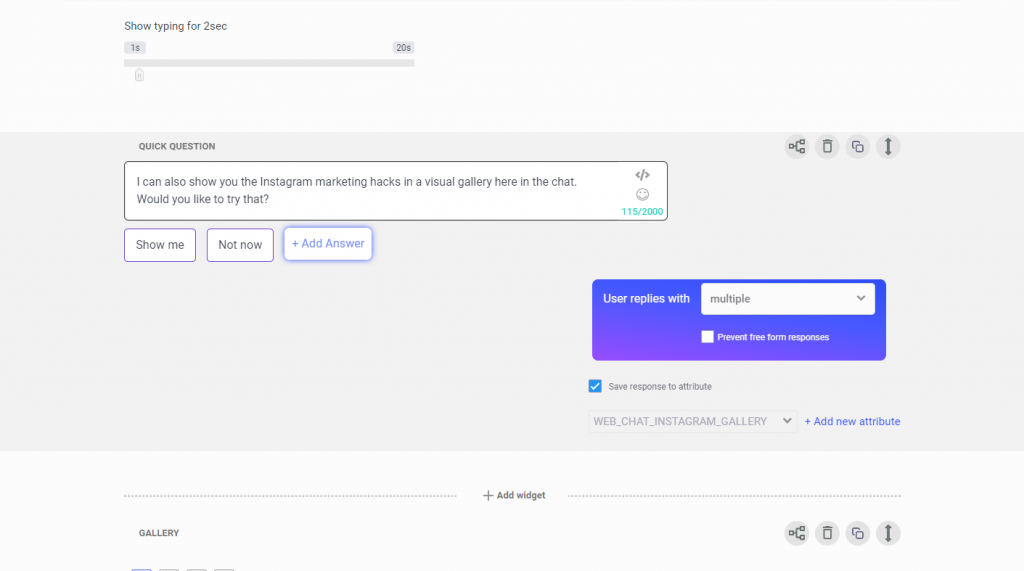Open the Gallery widget's flow connection icon
The width and height of the screenshot is (1024, 571).
point(797,533)
